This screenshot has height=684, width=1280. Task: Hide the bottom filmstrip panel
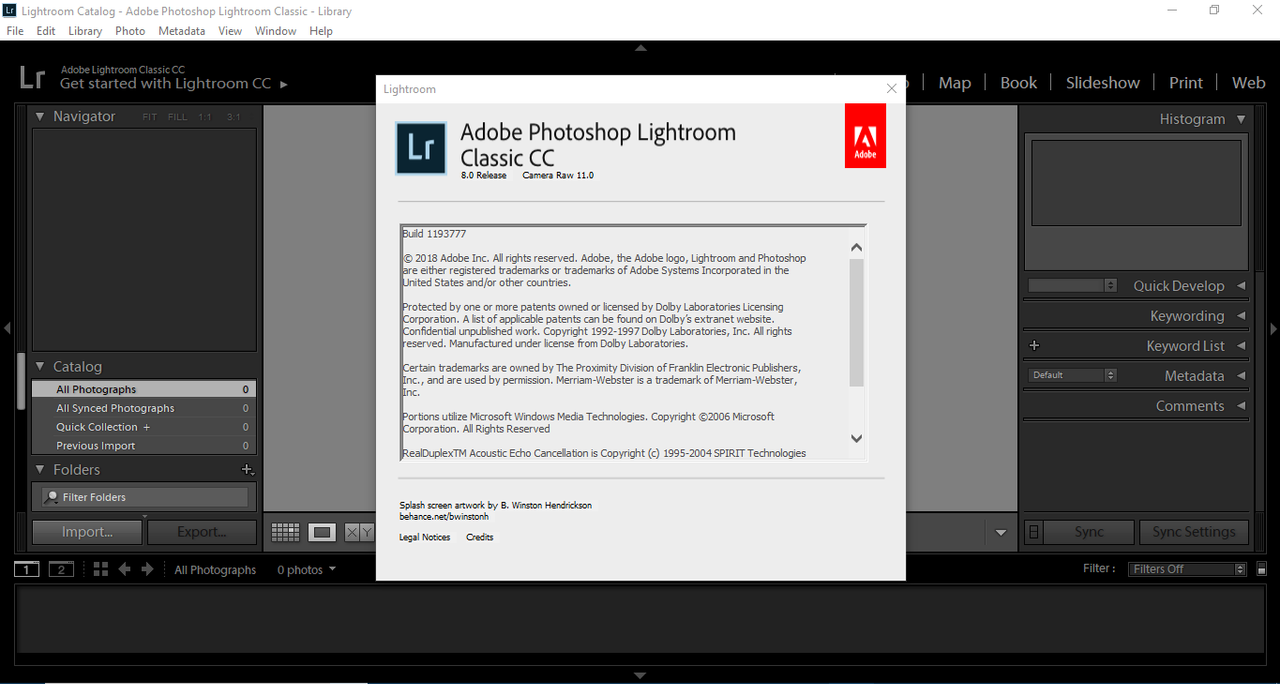640,676
